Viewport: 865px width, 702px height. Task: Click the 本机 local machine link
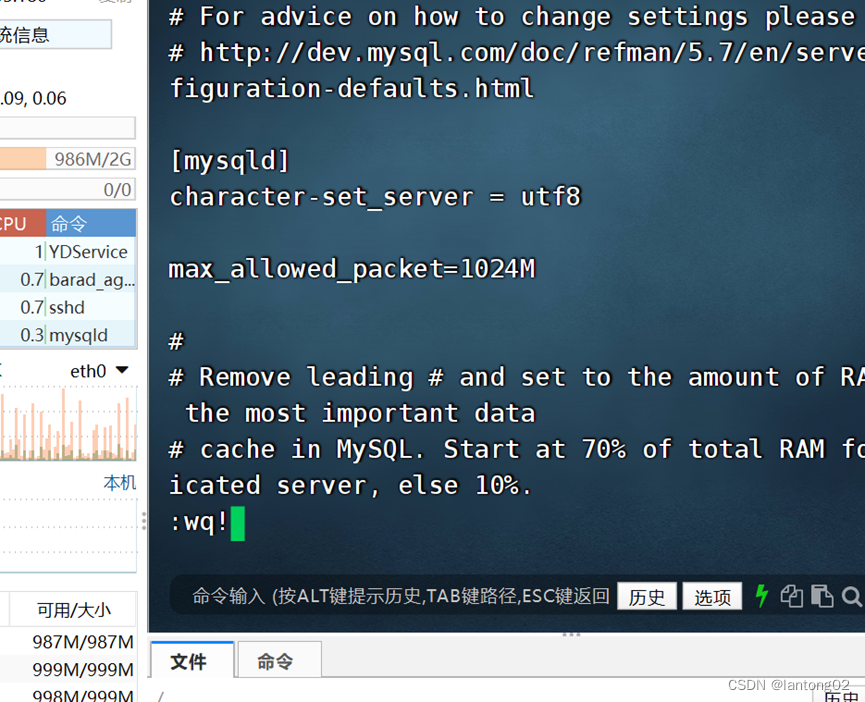coord(119,483)
